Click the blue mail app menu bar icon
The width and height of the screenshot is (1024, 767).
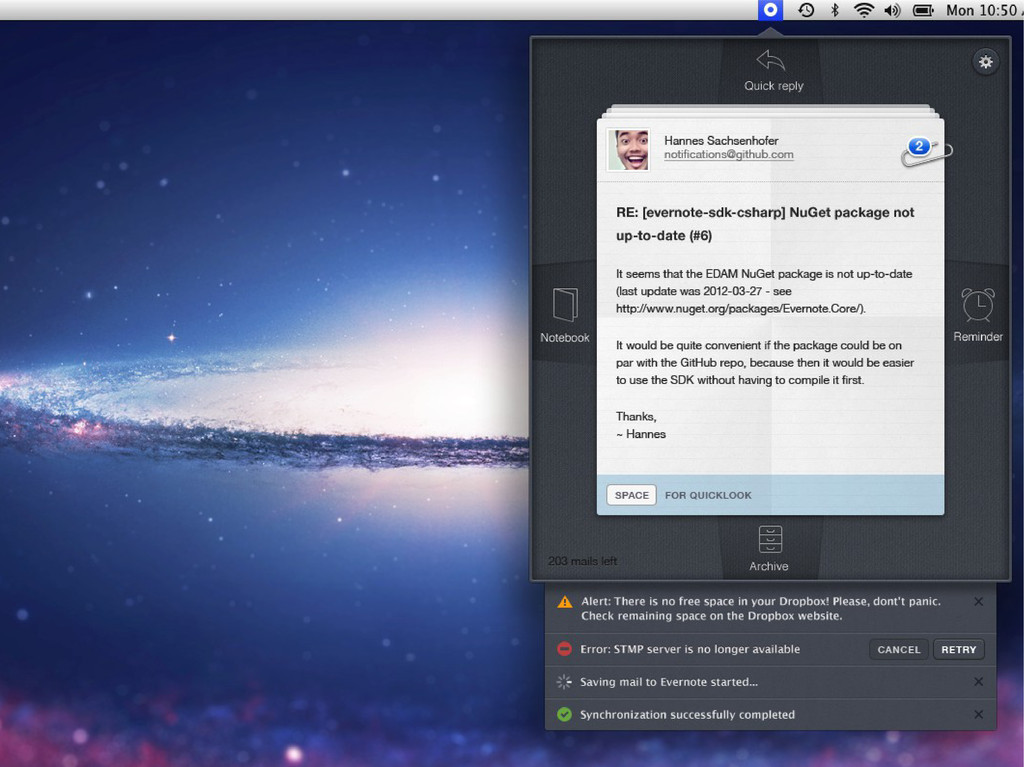tap(771, 10)
